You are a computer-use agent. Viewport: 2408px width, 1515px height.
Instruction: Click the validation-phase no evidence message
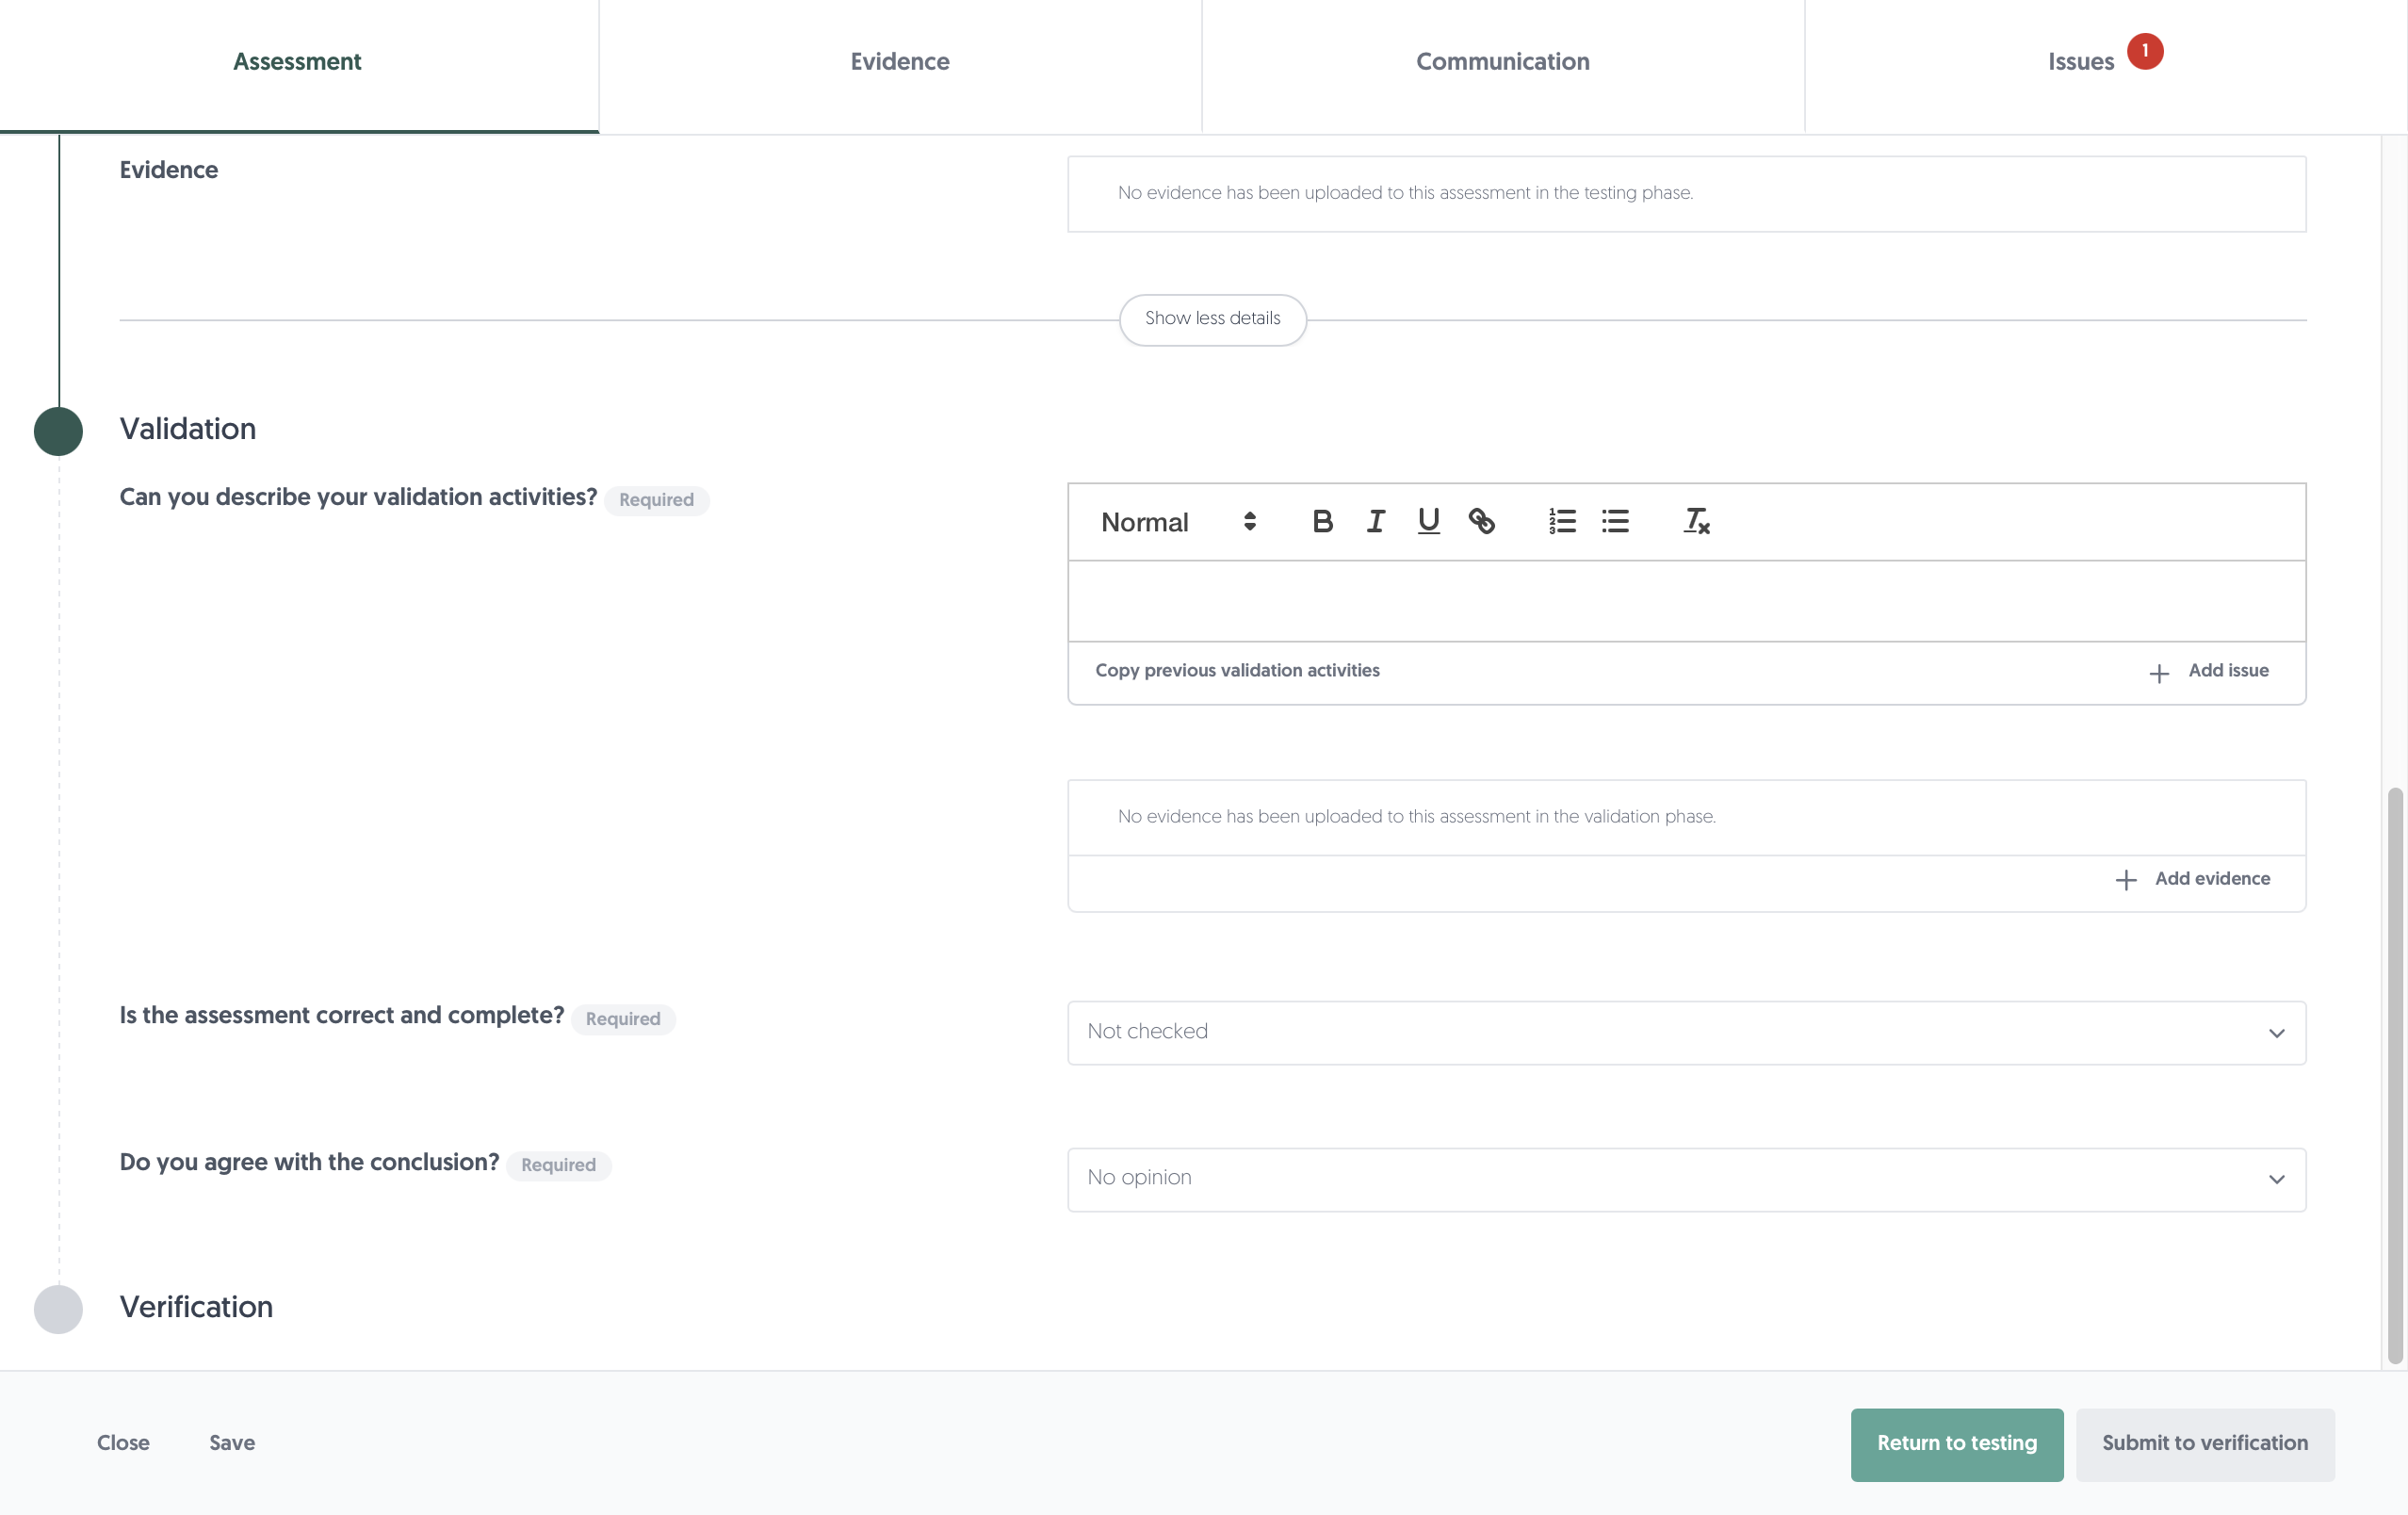coord(1416,817)
